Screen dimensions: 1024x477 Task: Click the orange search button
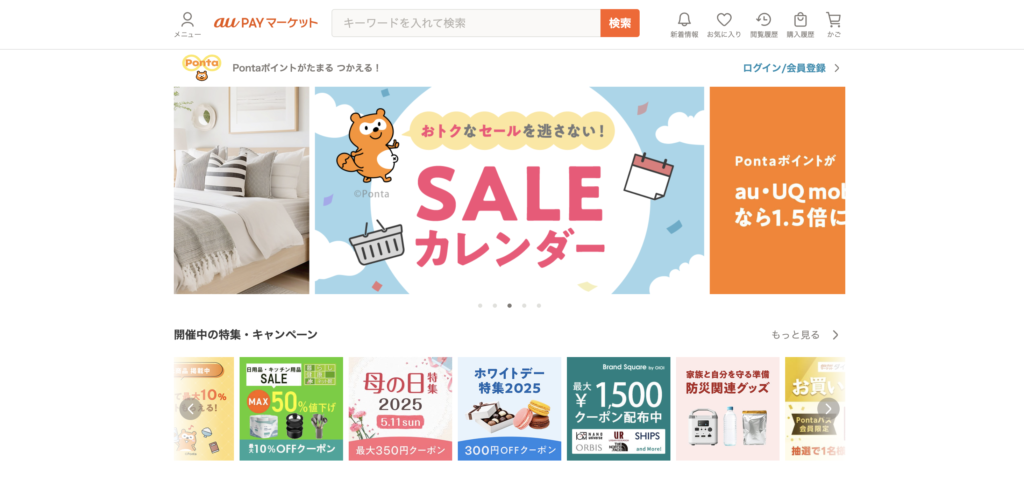coord(620,23)
